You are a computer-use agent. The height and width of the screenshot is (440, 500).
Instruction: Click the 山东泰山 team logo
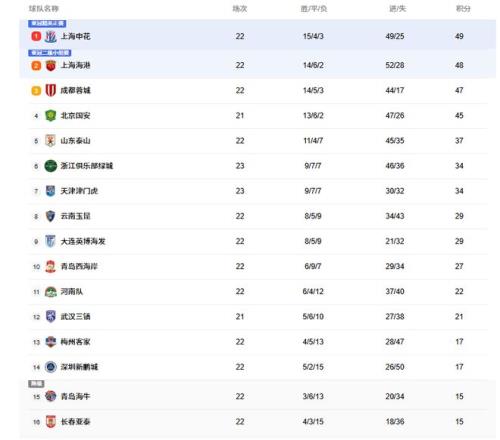click(x=51, y=141)
